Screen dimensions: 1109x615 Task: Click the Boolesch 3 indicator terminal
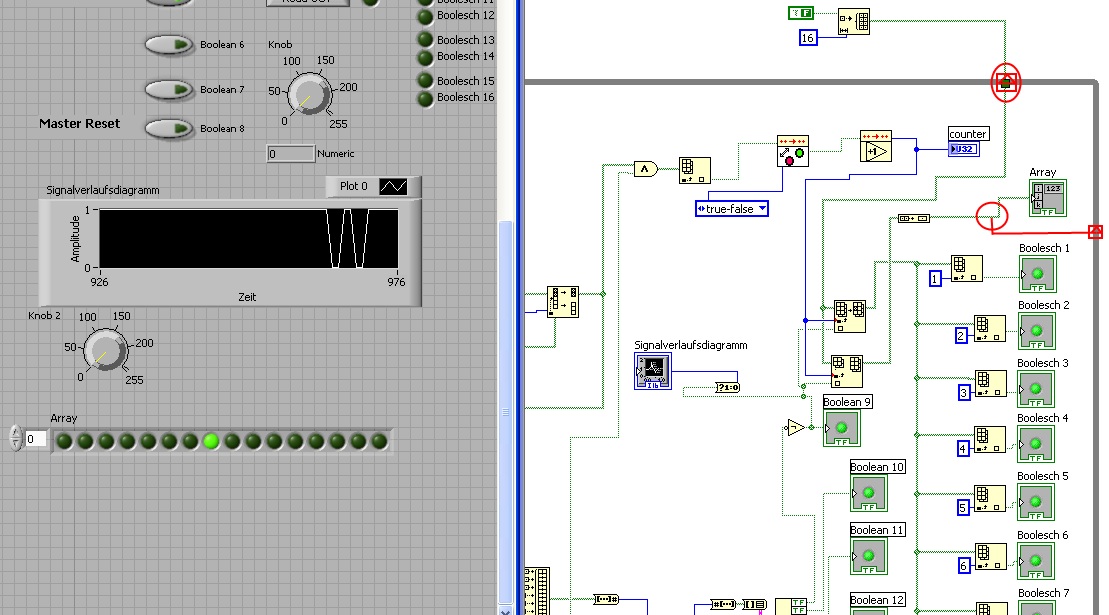(x=1036, y=388)
